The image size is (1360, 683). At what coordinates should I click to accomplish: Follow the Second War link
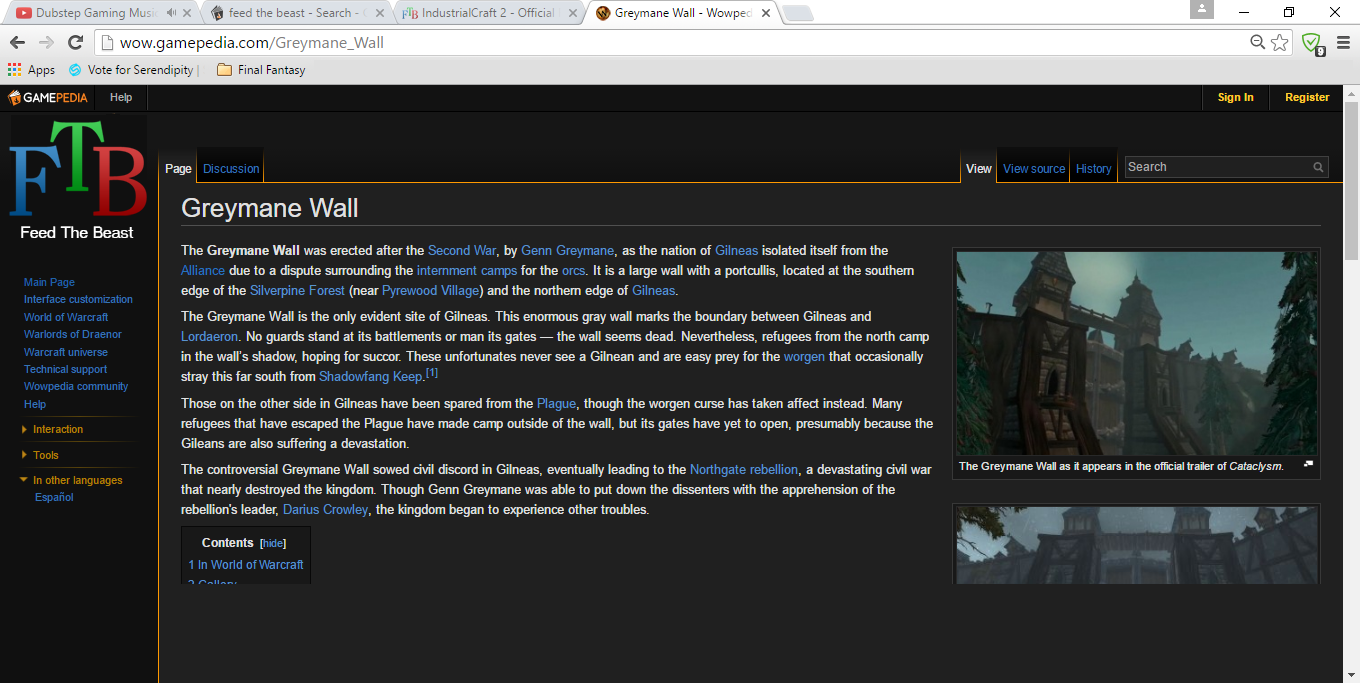(x=462, y=250)
